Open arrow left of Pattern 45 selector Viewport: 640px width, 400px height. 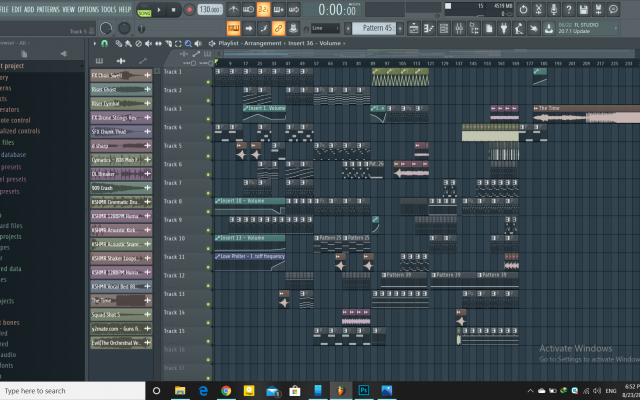click(348, 28)
